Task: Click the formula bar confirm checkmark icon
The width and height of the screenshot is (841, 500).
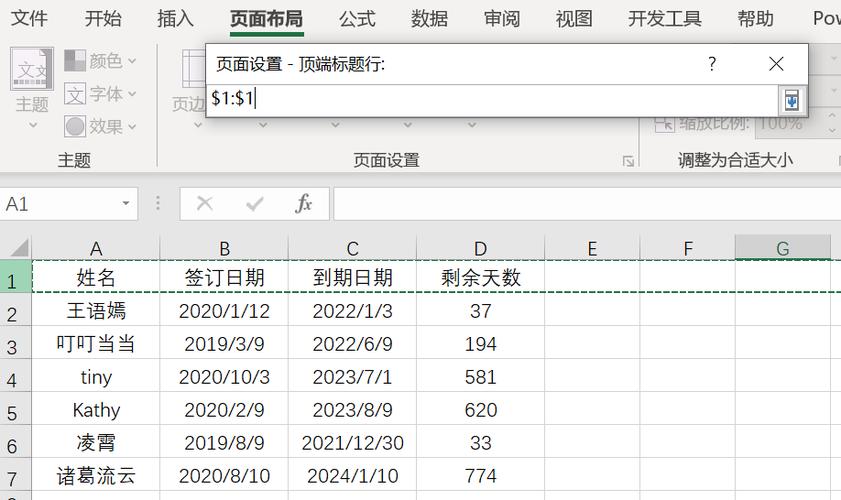Action: coord(254,204)
